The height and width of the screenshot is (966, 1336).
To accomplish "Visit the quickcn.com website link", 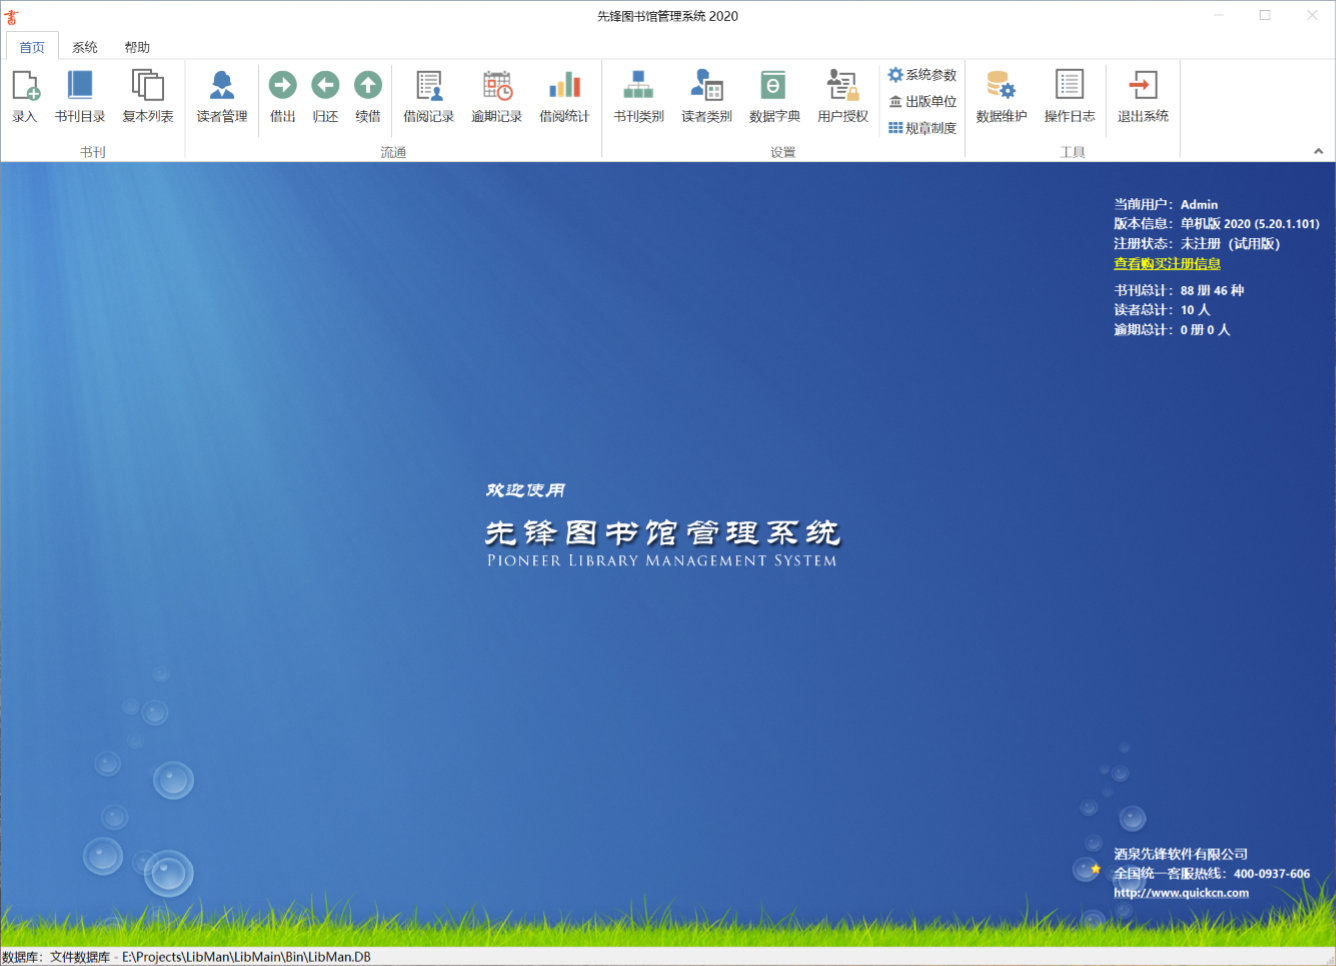I will click(1181, 893).
